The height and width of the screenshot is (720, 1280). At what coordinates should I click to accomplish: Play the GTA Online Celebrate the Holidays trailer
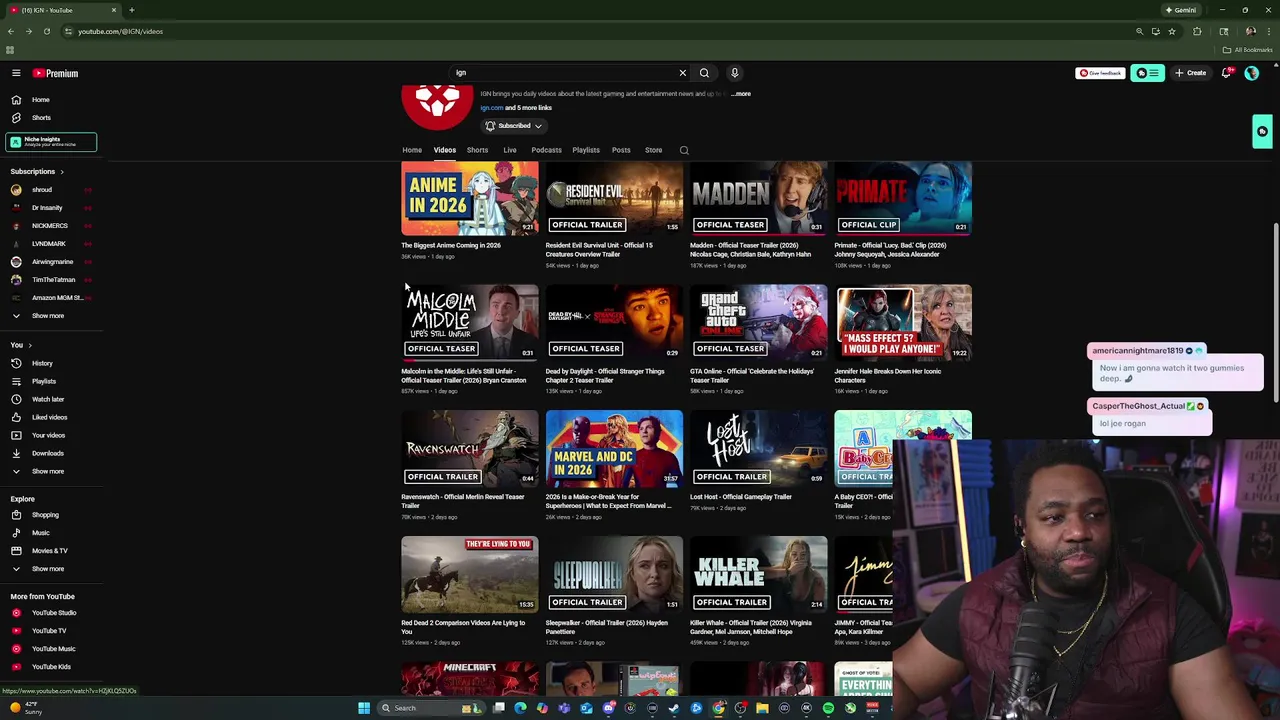pyautogui.click(x=758, y=323)
